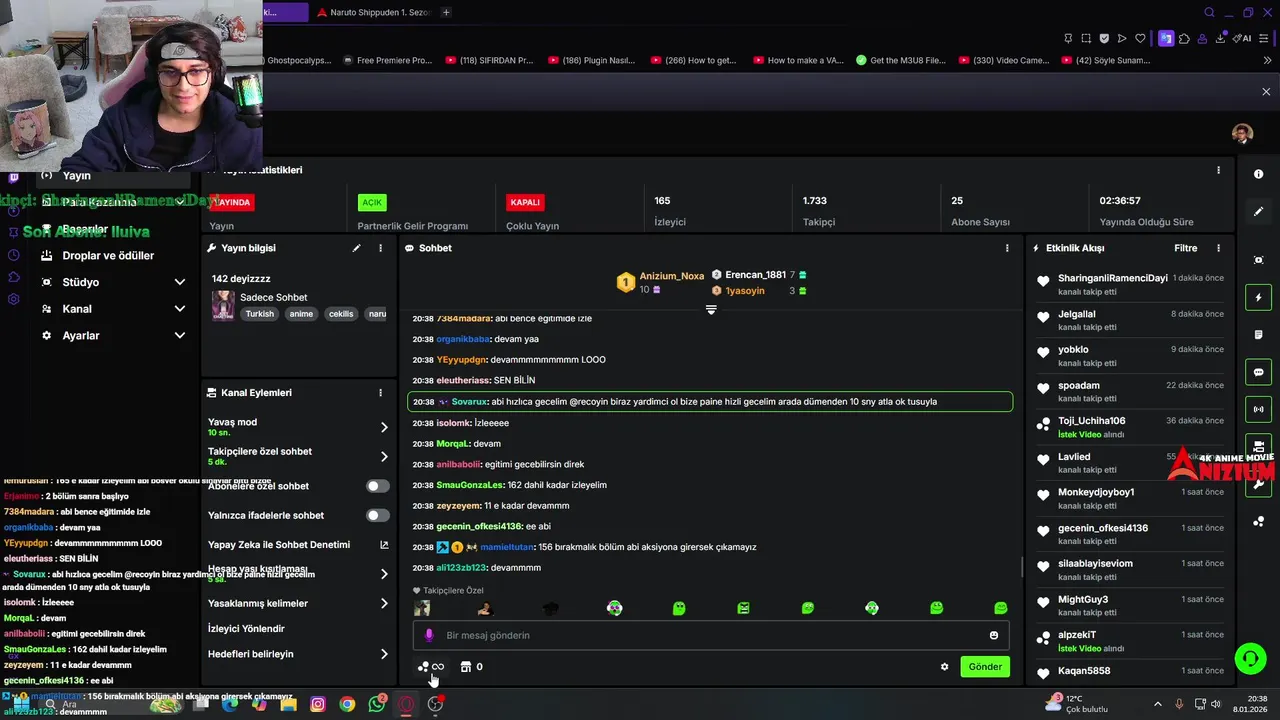Click the chat scrollbar
This screenshot has height=720, width=1280.
point(1021,567)
